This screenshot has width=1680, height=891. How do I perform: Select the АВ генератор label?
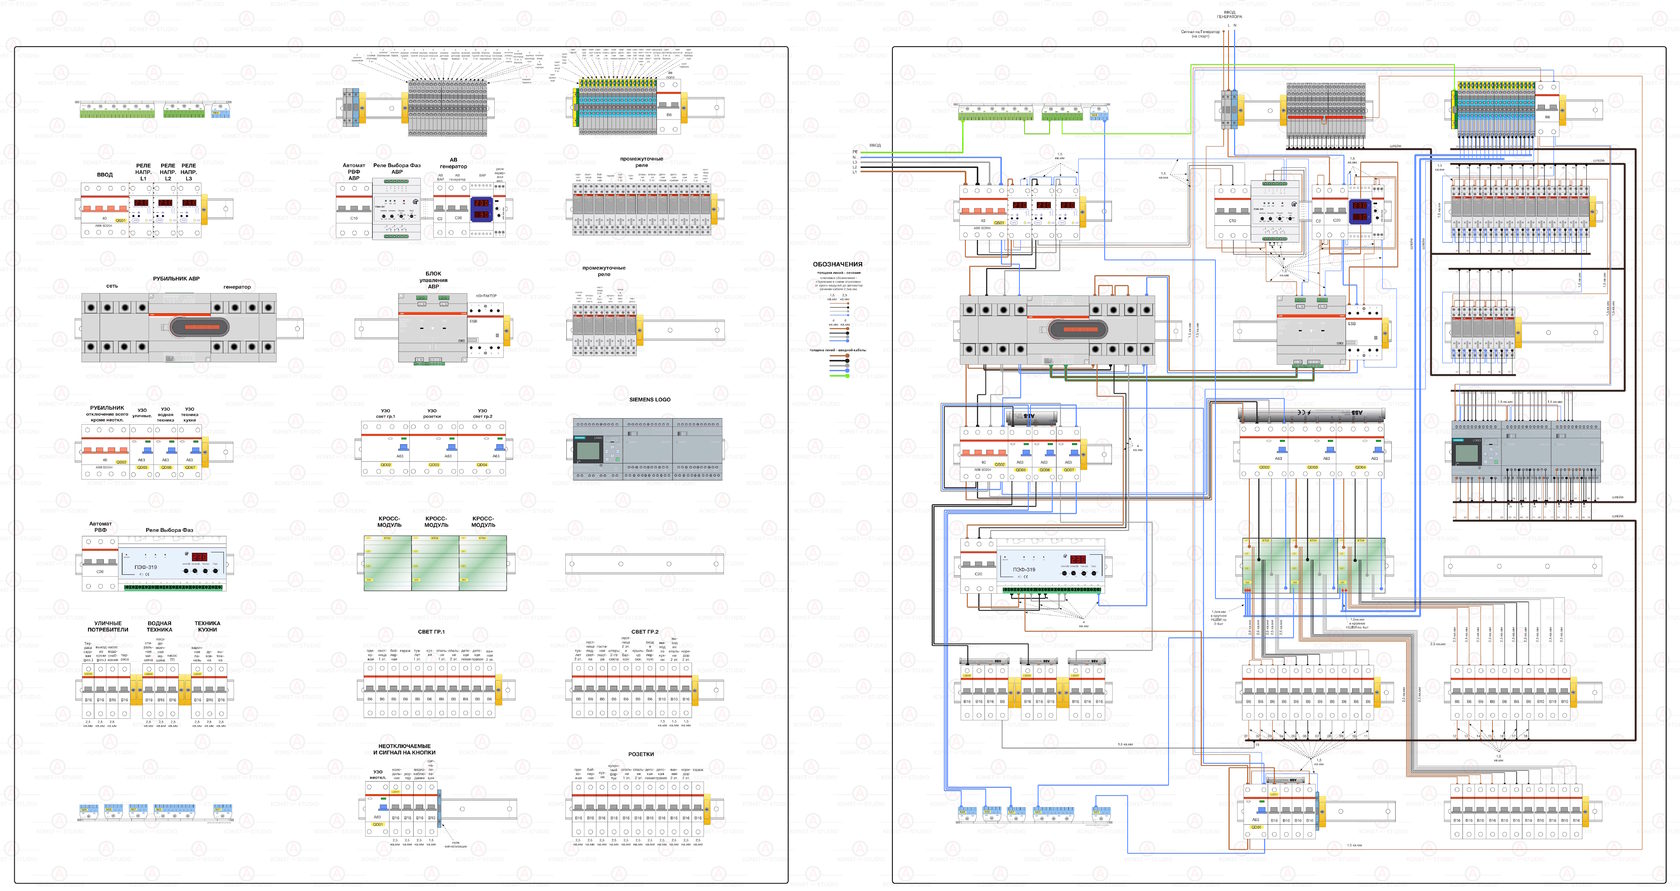coord(453,162)
